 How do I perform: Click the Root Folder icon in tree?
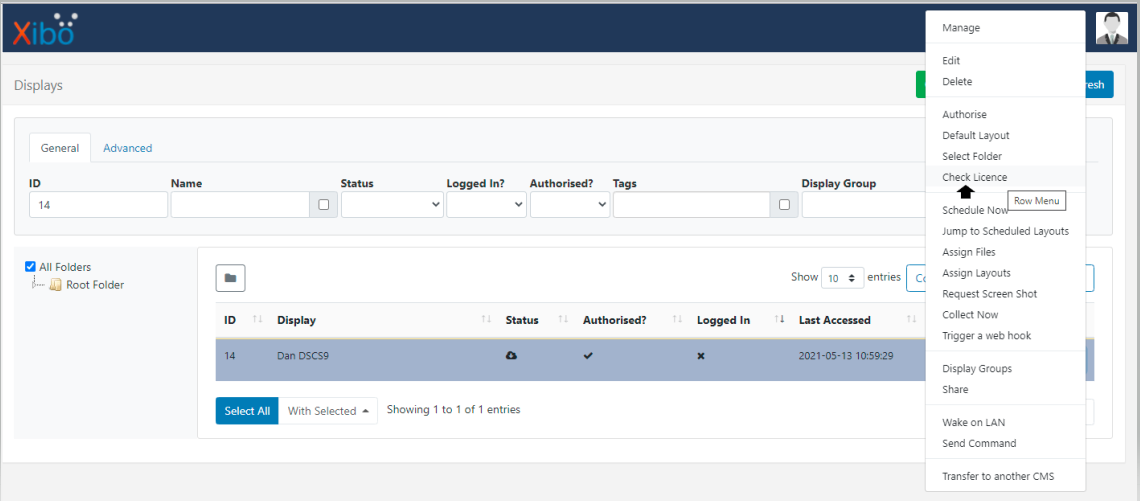click(56, 285)
